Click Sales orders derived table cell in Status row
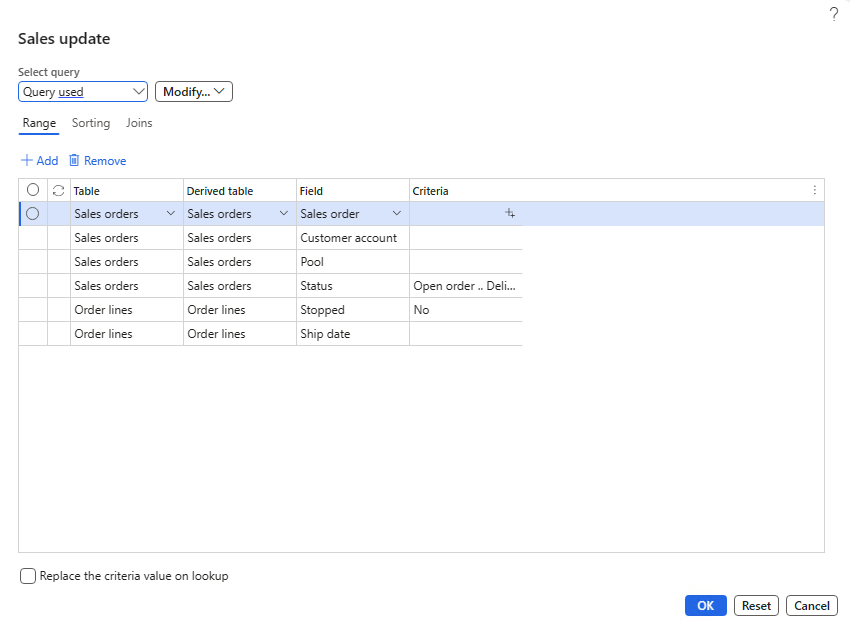Image resolution: width=850 pixels, height=626 pixels. click(240, 286)
